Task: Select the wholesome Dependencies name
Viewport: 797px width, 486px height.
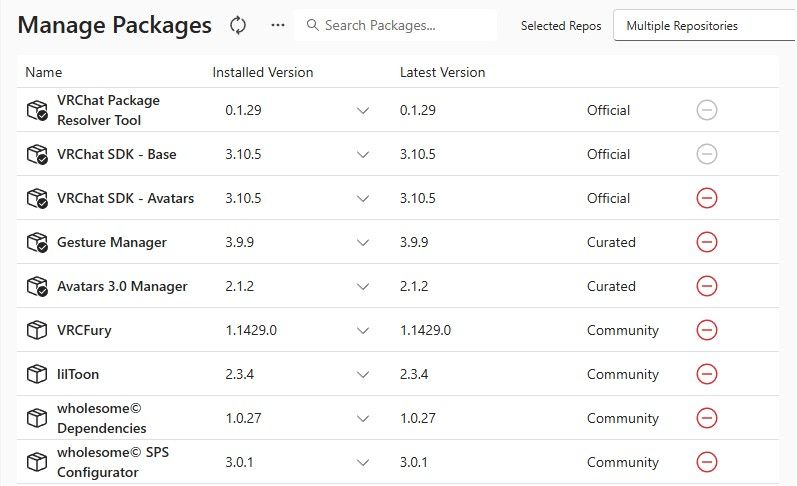Action: (102, 418)
